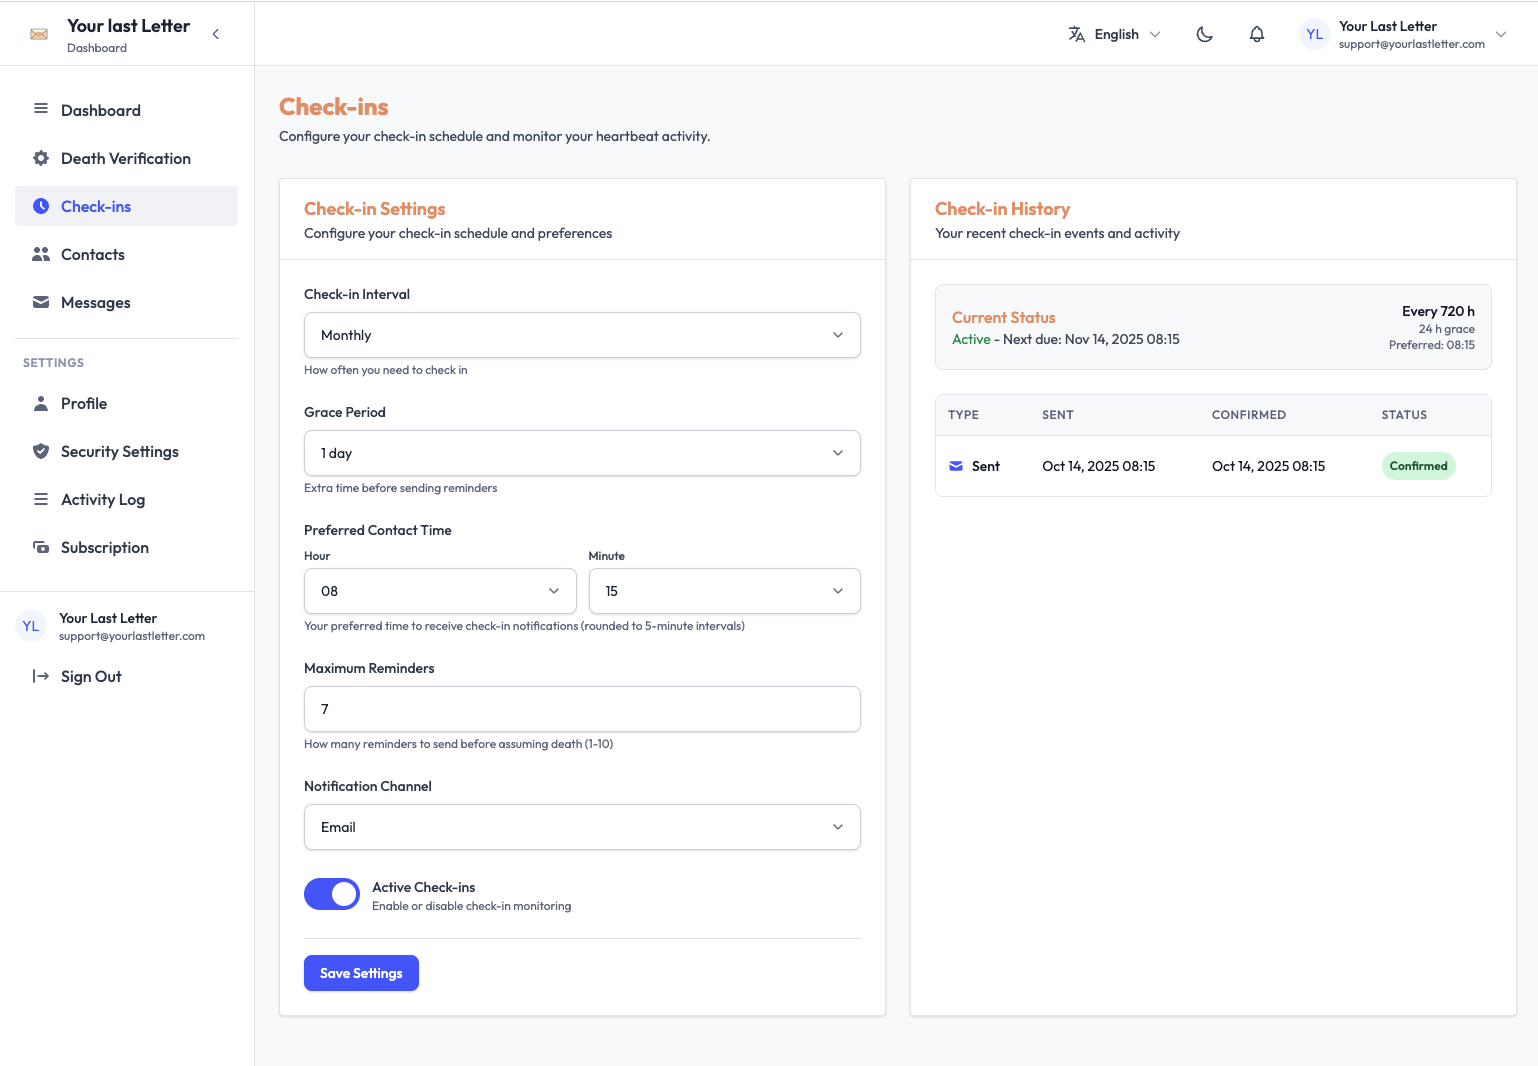
Task: Select the Hour dropdown showing 08
Action: pyautogui.click(x=440, y=591)
